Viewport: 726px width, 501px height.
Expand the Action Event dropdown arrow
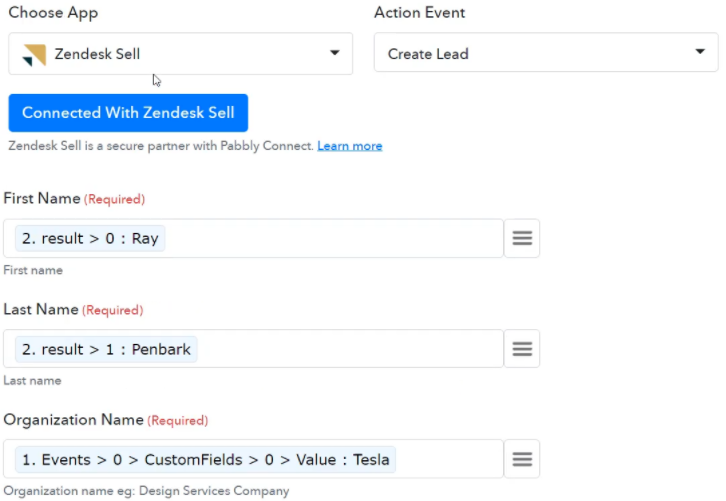click(700, 51)
